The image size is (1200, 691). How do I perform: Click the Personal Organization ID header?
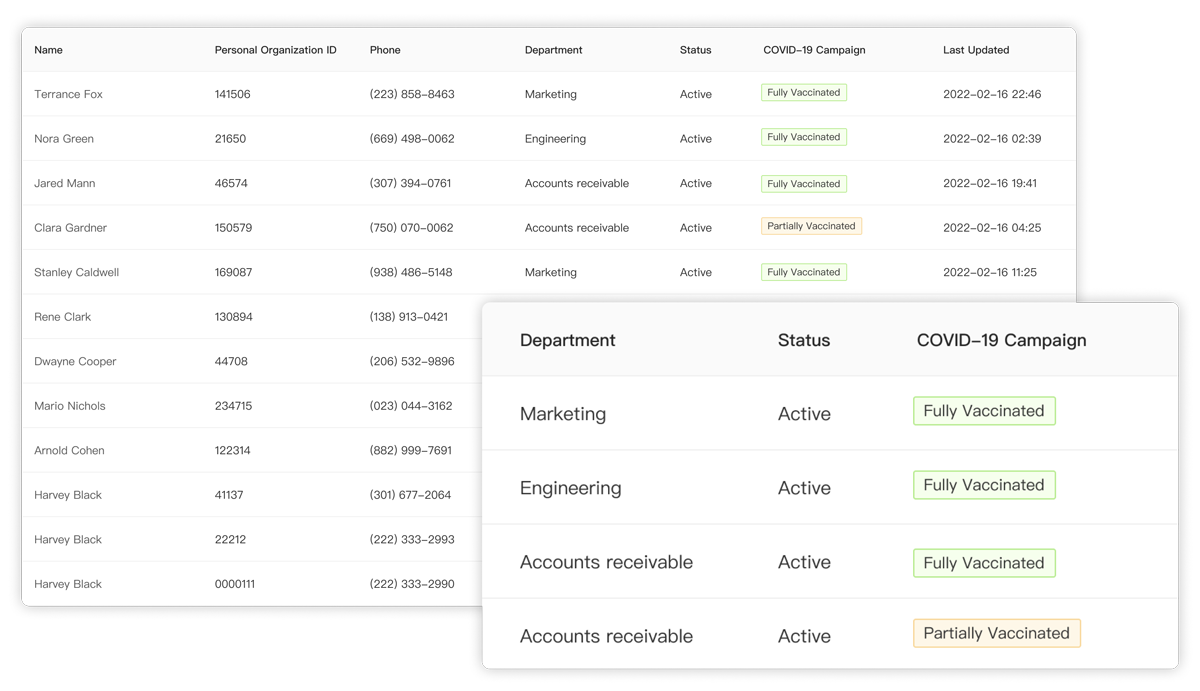[x=274, y=50]
